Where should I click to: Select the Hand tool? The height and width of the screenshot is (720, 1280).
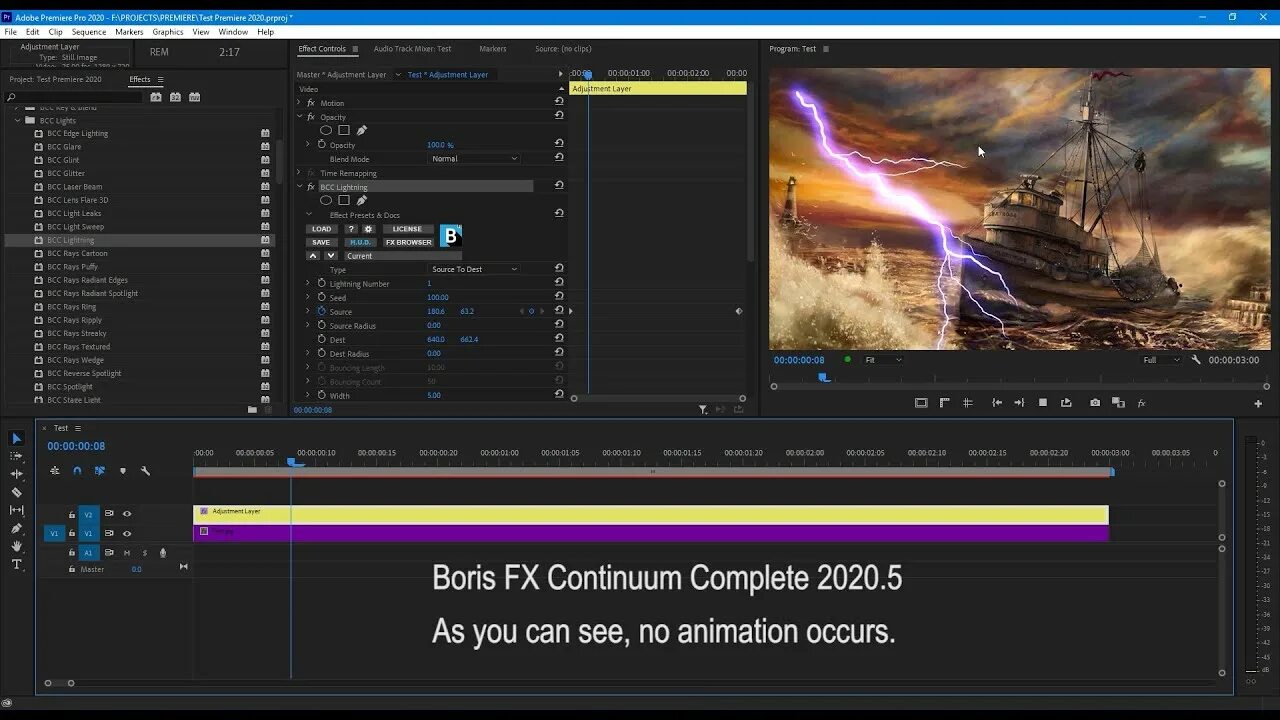click(x=16, y=546)
